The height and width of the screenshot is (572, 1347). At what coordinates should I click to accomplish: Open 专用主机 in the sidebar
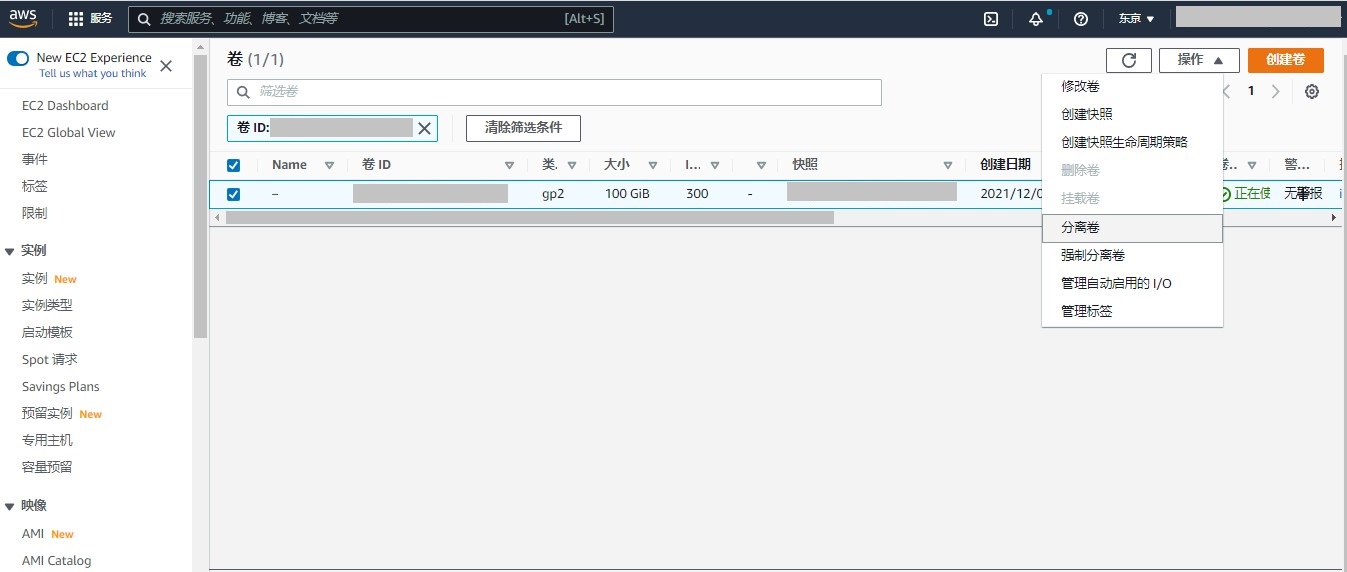pyautogui.click(x=47, y=440)
